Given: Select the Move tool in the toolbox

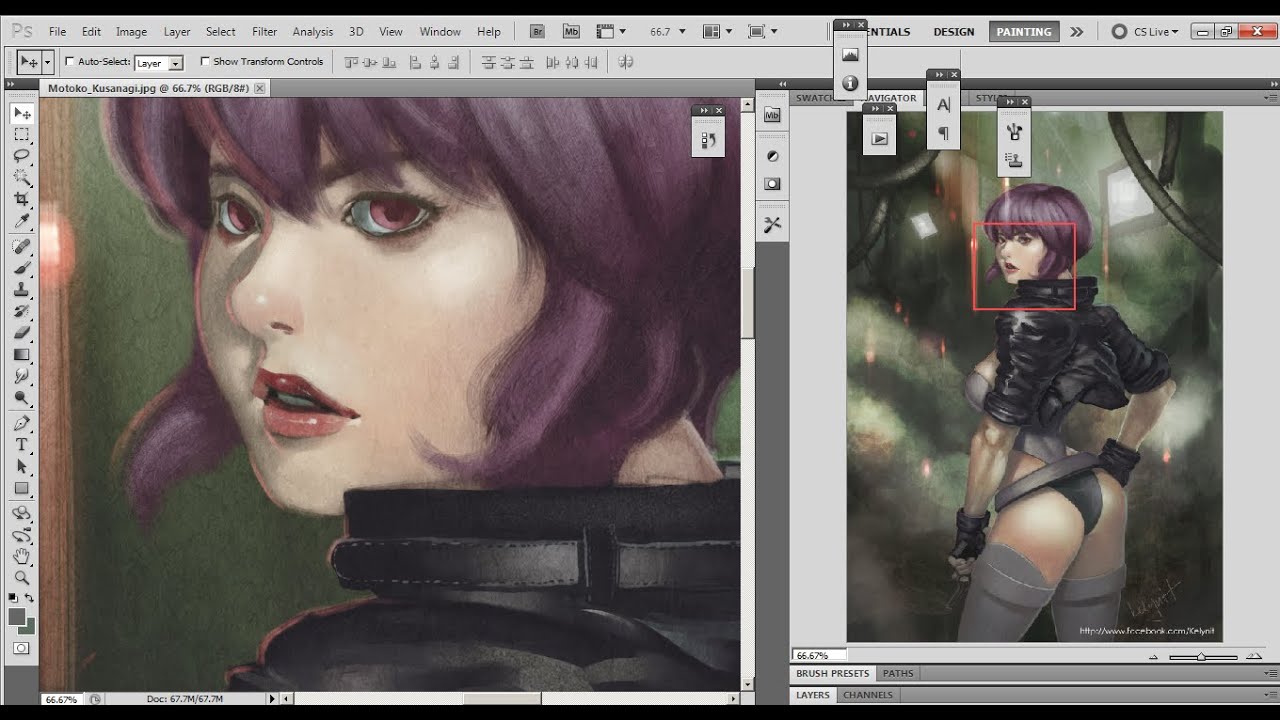Looking at the screenshot, I should click(21, 113).
